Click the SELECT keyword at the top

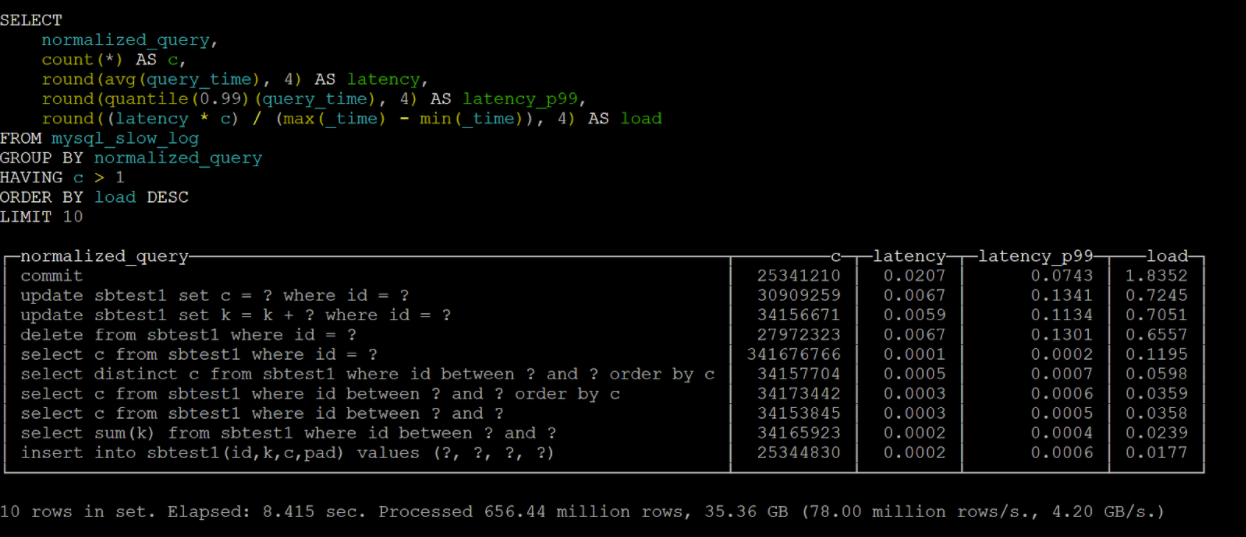[31, 20]
